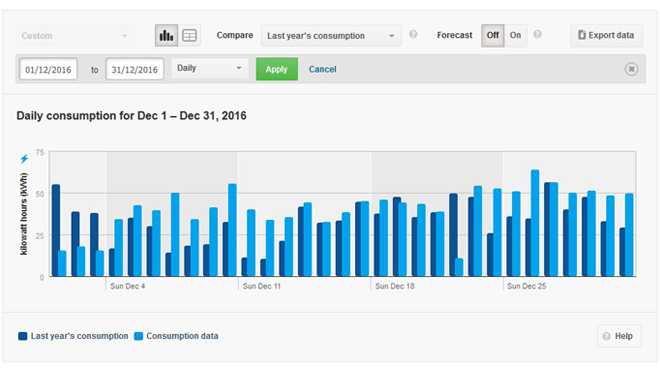The image size is (660, 372).
Task: Click the Cancel link
Action: click(x=322, y=69)
